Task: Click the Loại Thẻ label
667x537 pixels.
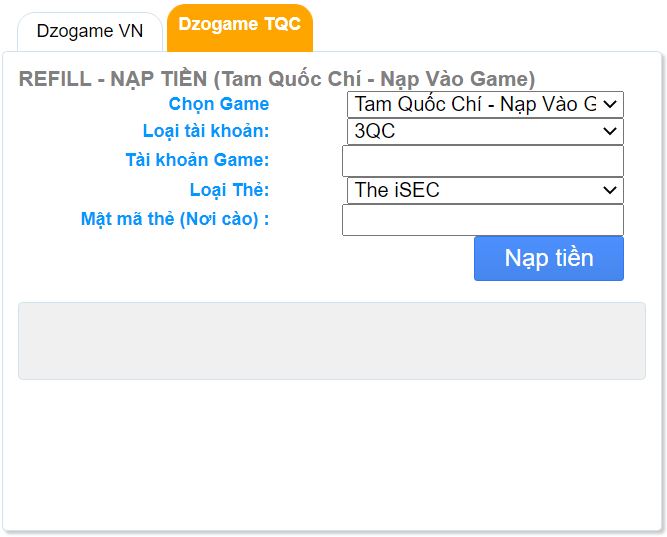Action: tap(229, 190)
